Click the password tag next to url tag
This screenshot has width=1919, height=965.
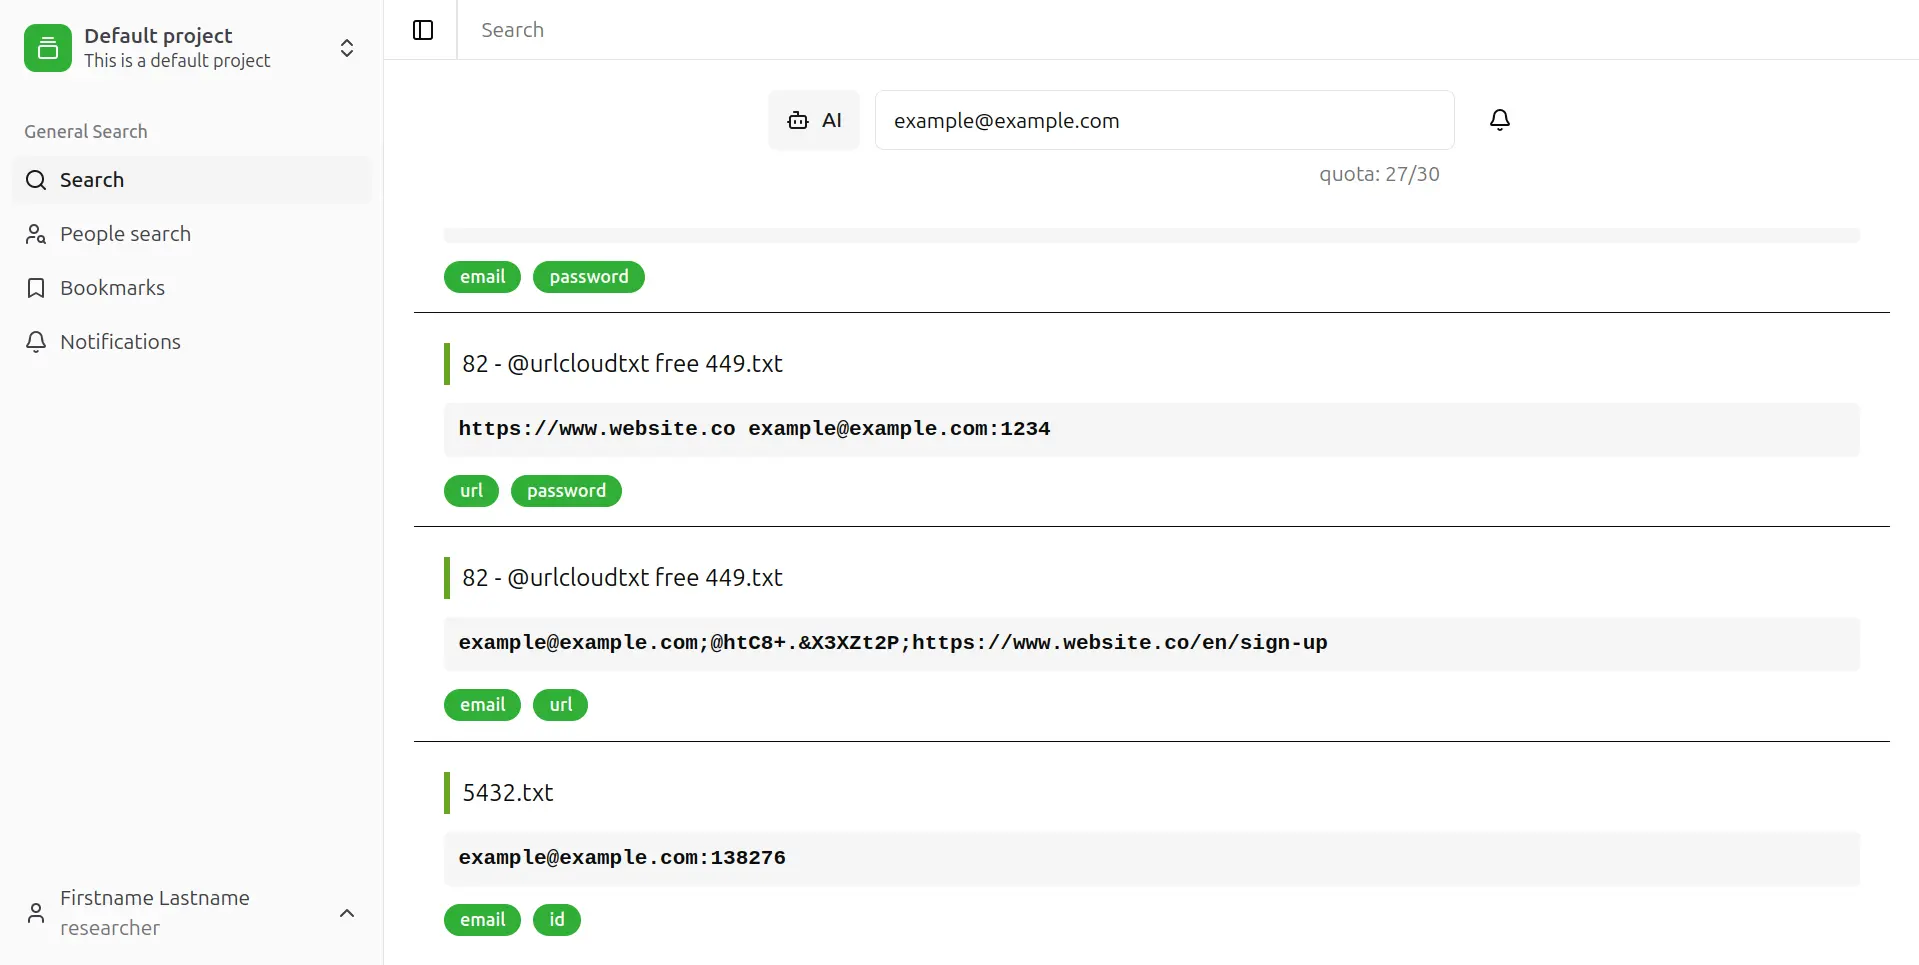click(x=566, y=491)
